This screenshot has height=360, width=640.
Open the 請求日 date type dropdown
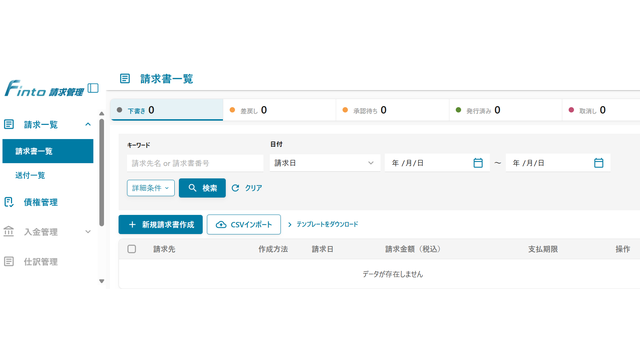325,163
